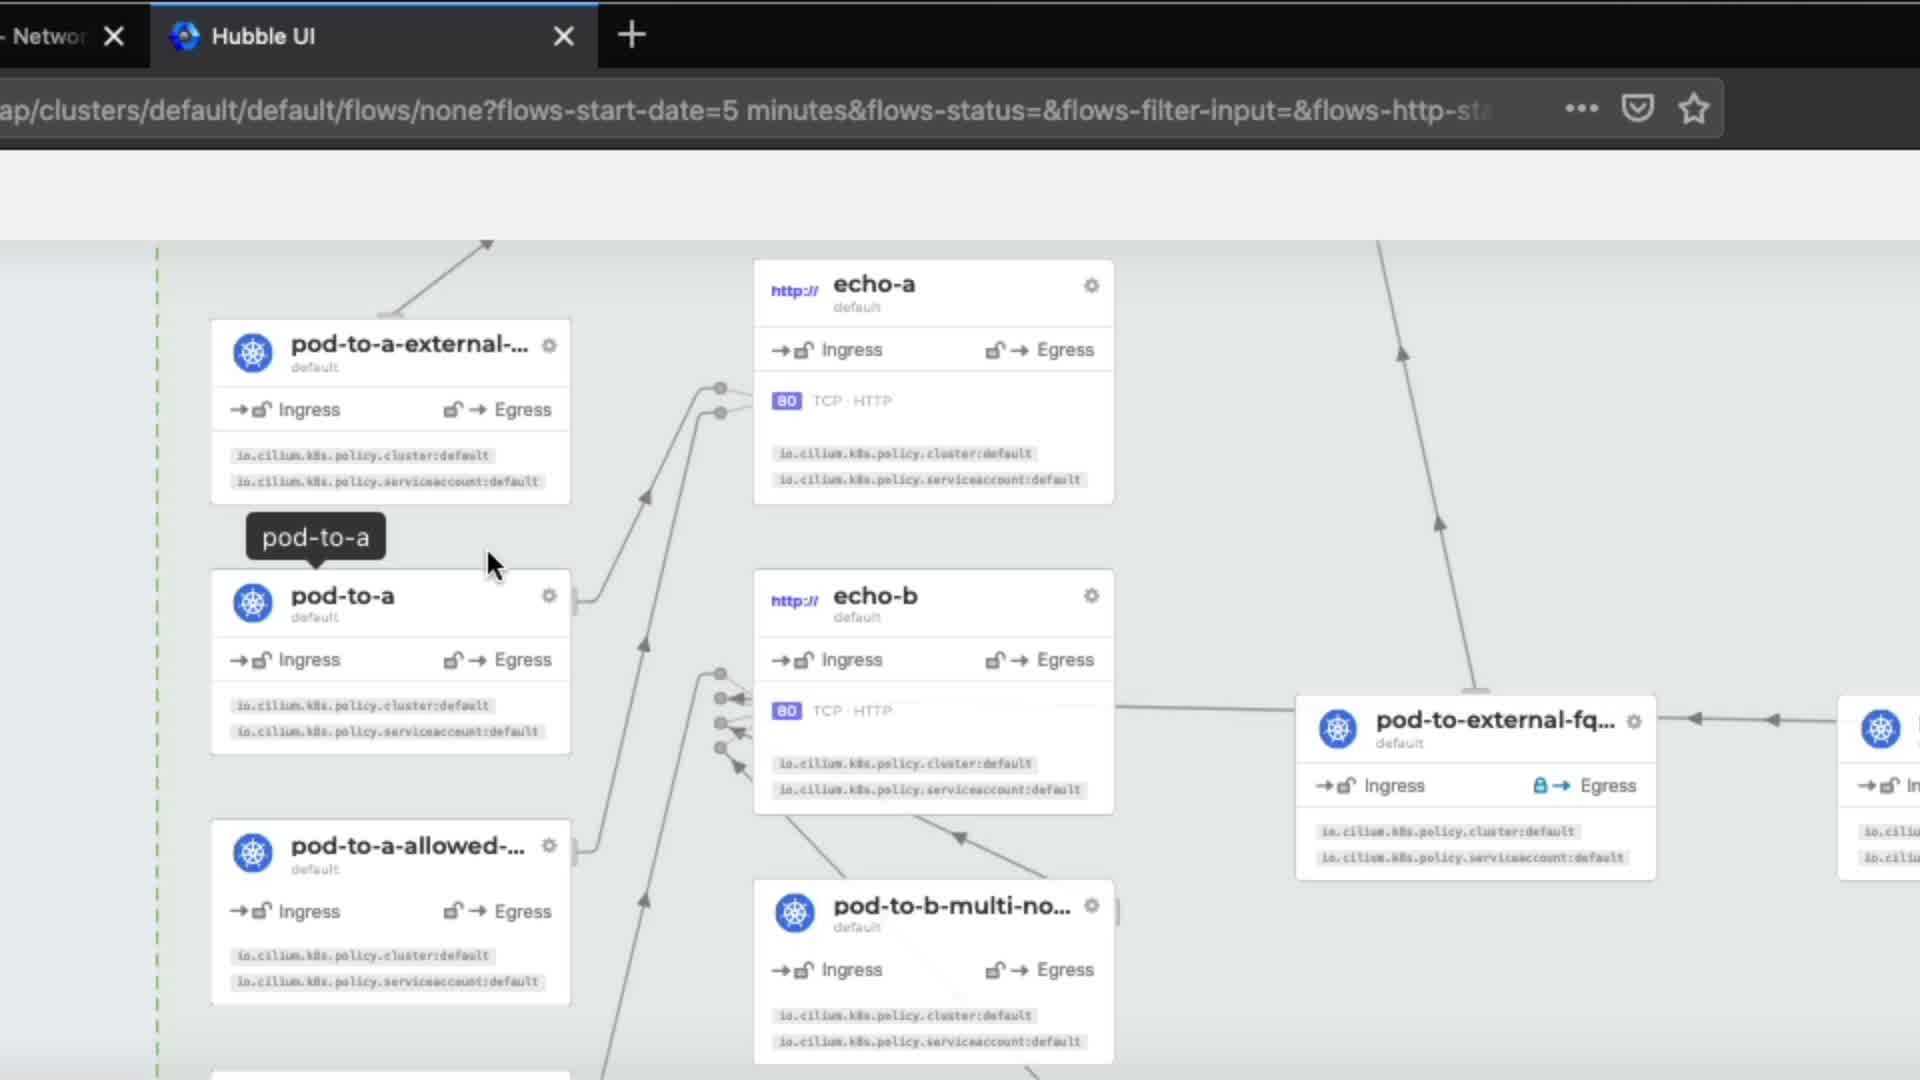This screenshot has width=1920, height=1080.
Task: Click Kubernetes icon on pod-to-external-fq card
Action: [1338, 728]
